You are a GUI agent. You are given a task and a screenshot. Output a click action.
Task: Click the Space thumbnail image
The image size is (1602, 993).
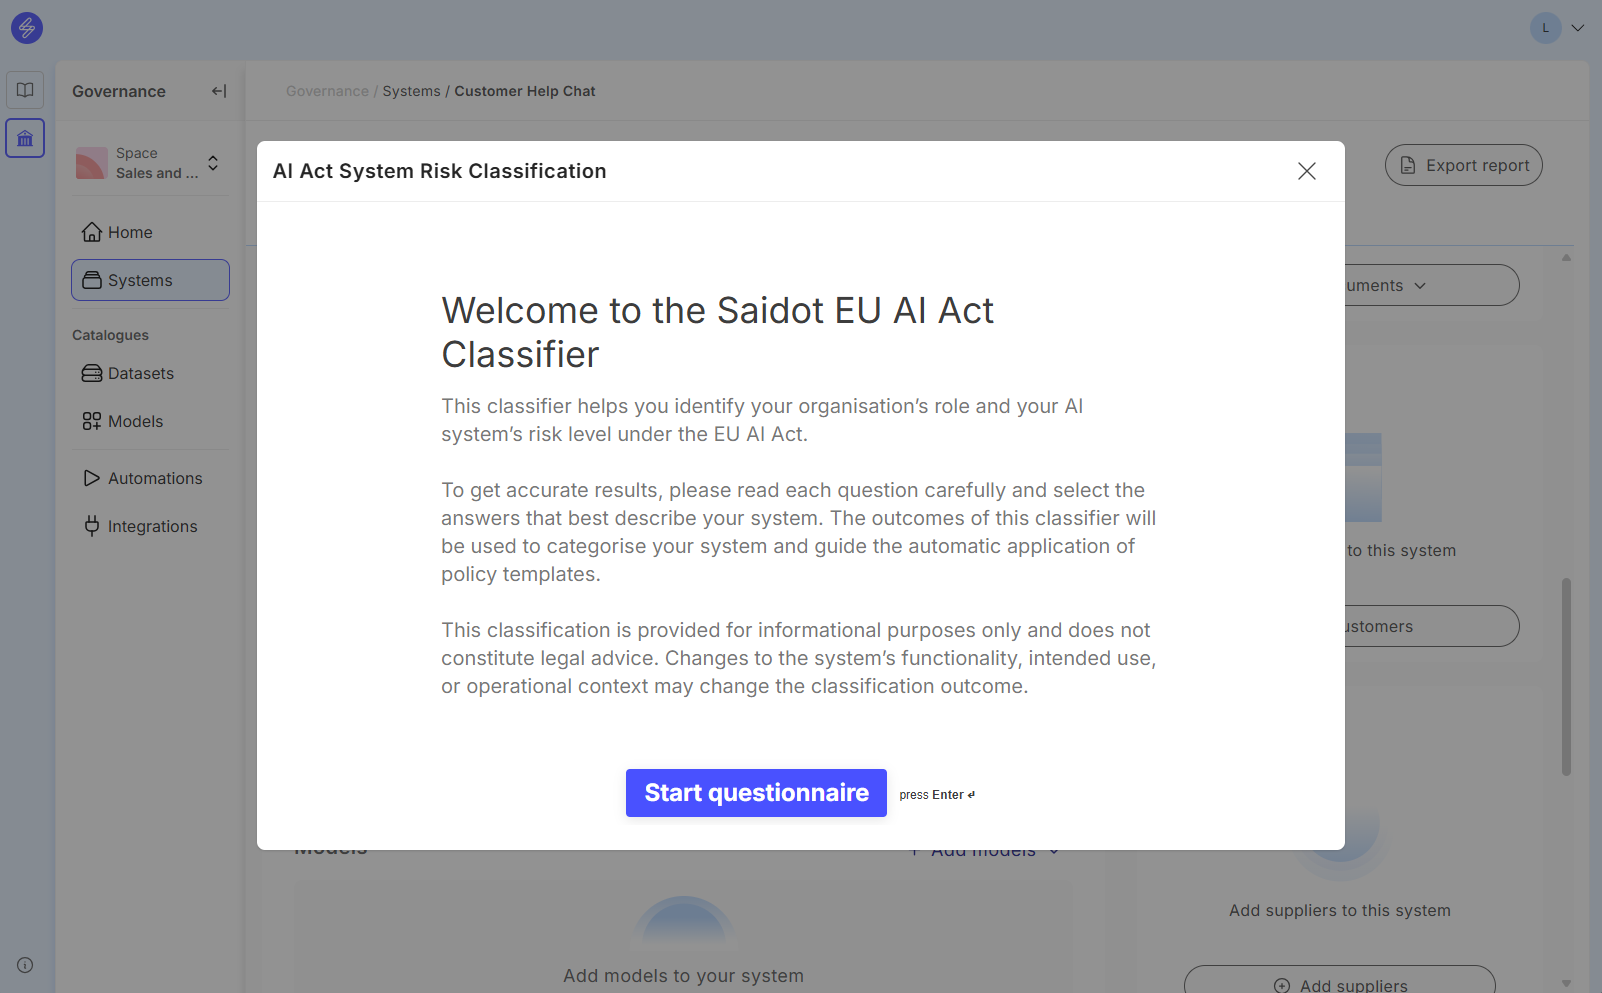point(92,163)
